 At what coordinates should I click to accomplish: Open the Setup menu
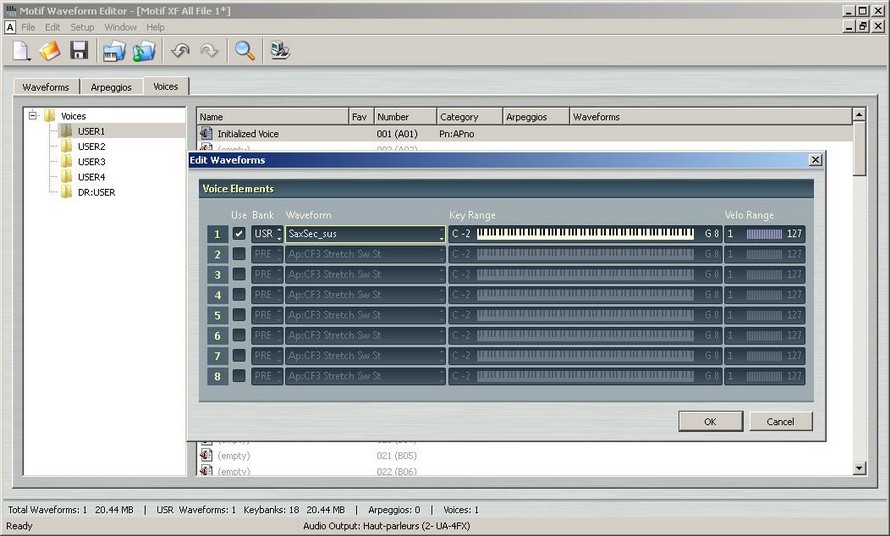click(82, 27)
